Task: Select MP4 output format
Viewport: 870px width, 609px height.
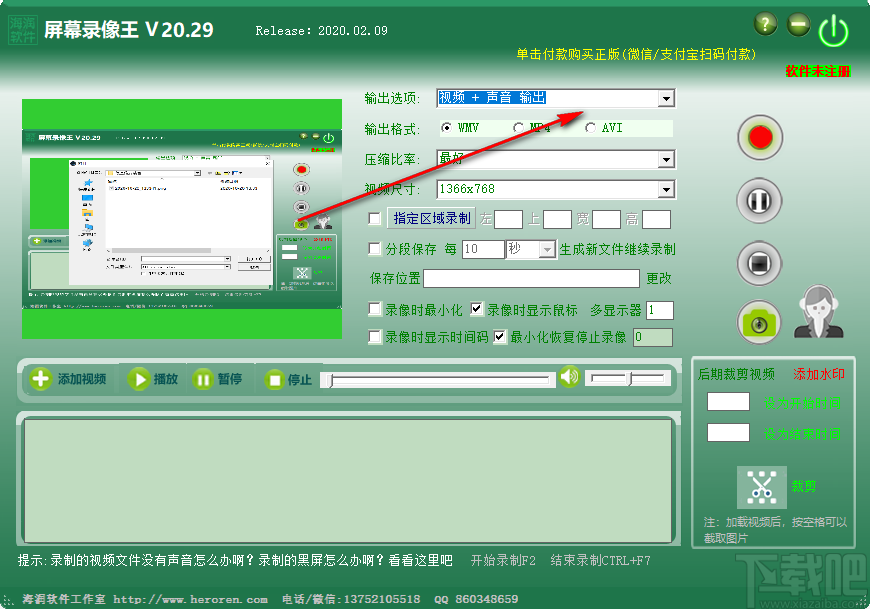Action: pos(518,128)
